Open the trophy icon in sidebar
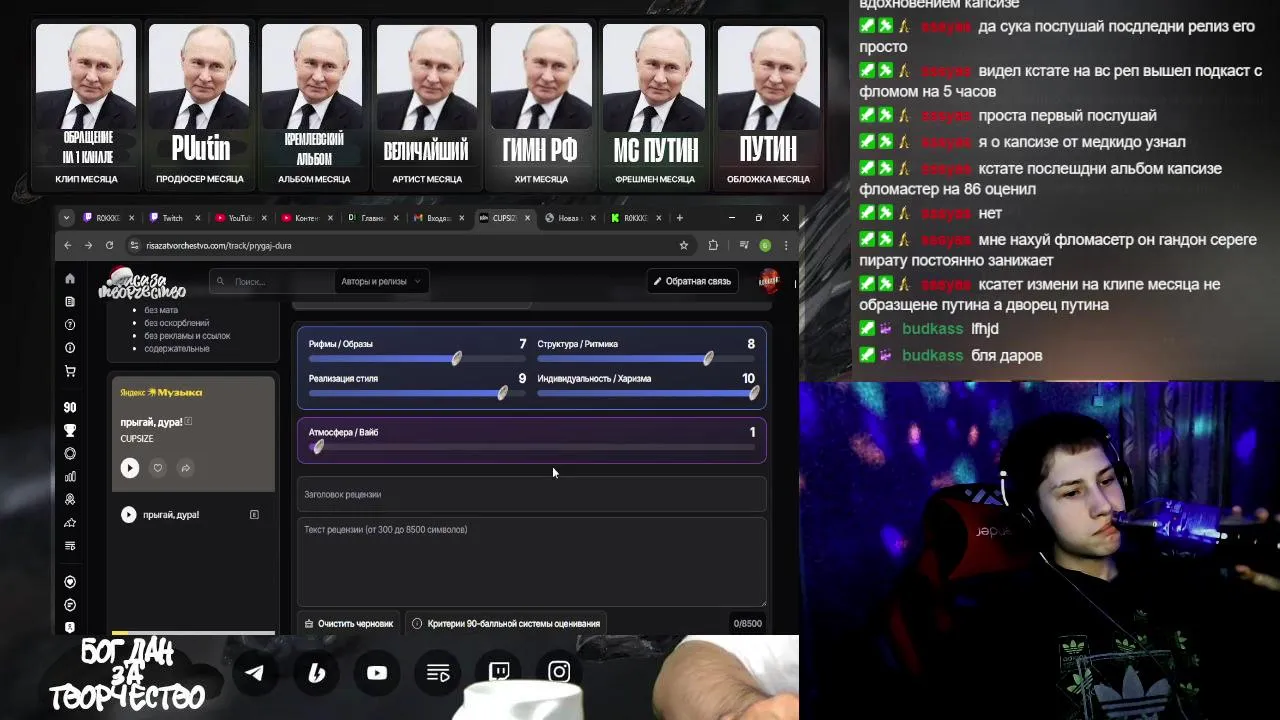 click(70, 431)
